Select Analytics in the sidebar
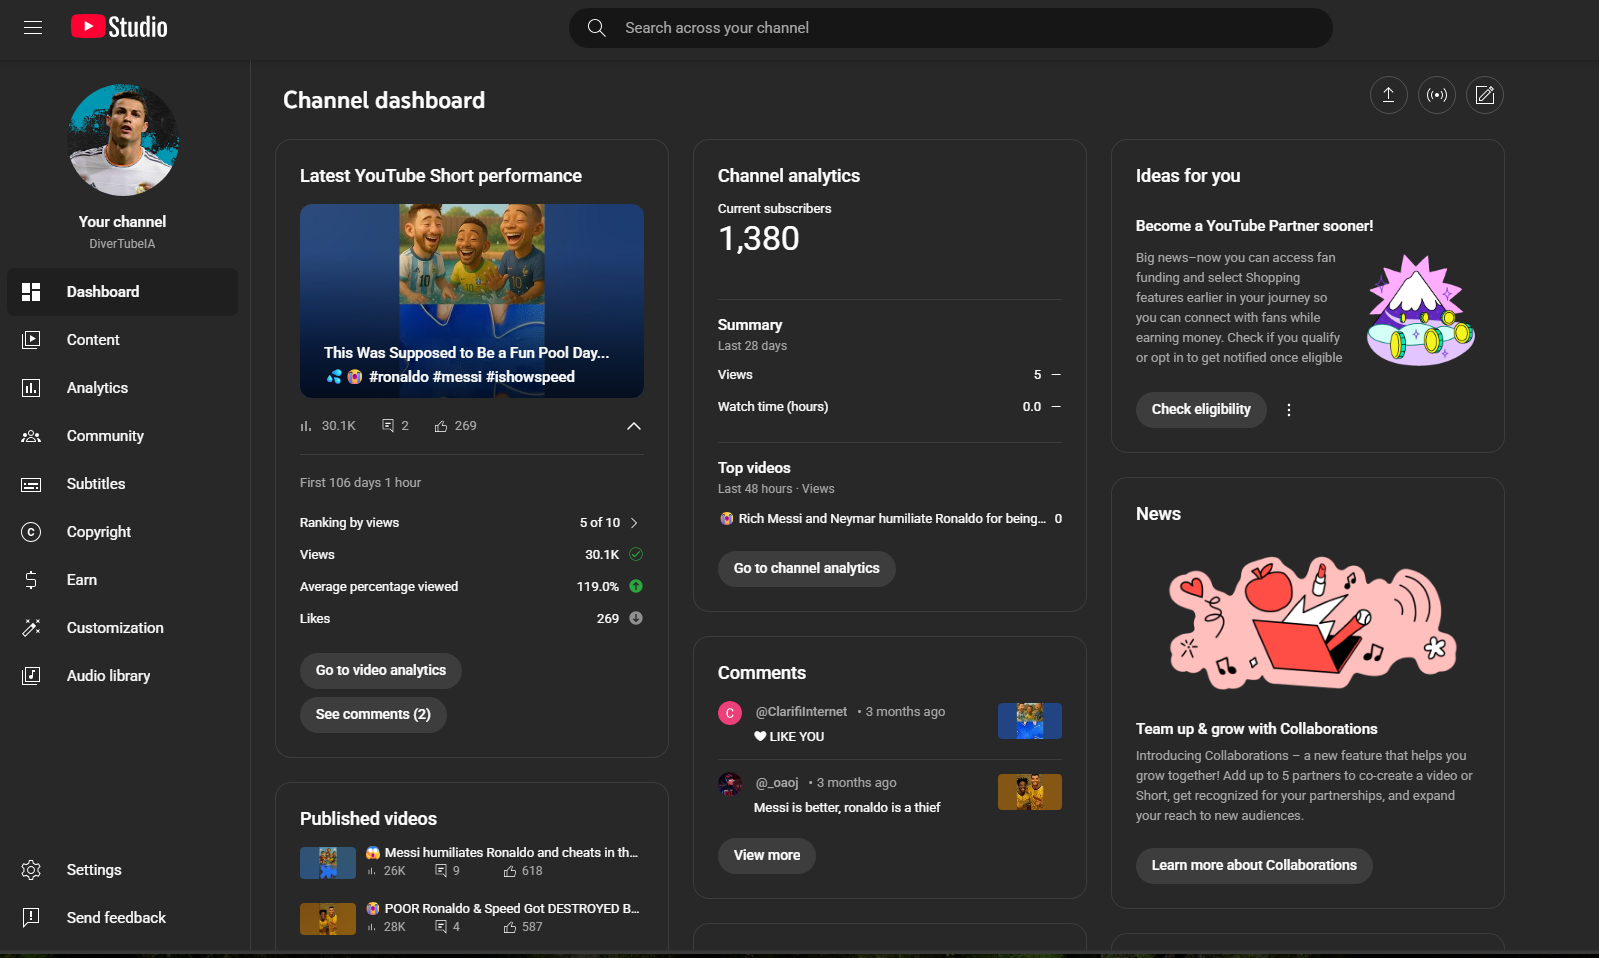The image size is (1599, 958). [x=97, y=388]
